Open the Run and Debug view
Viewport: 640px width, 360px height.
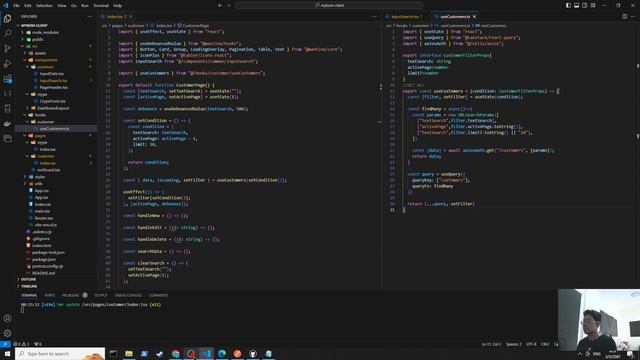click(x=7, y=63)
